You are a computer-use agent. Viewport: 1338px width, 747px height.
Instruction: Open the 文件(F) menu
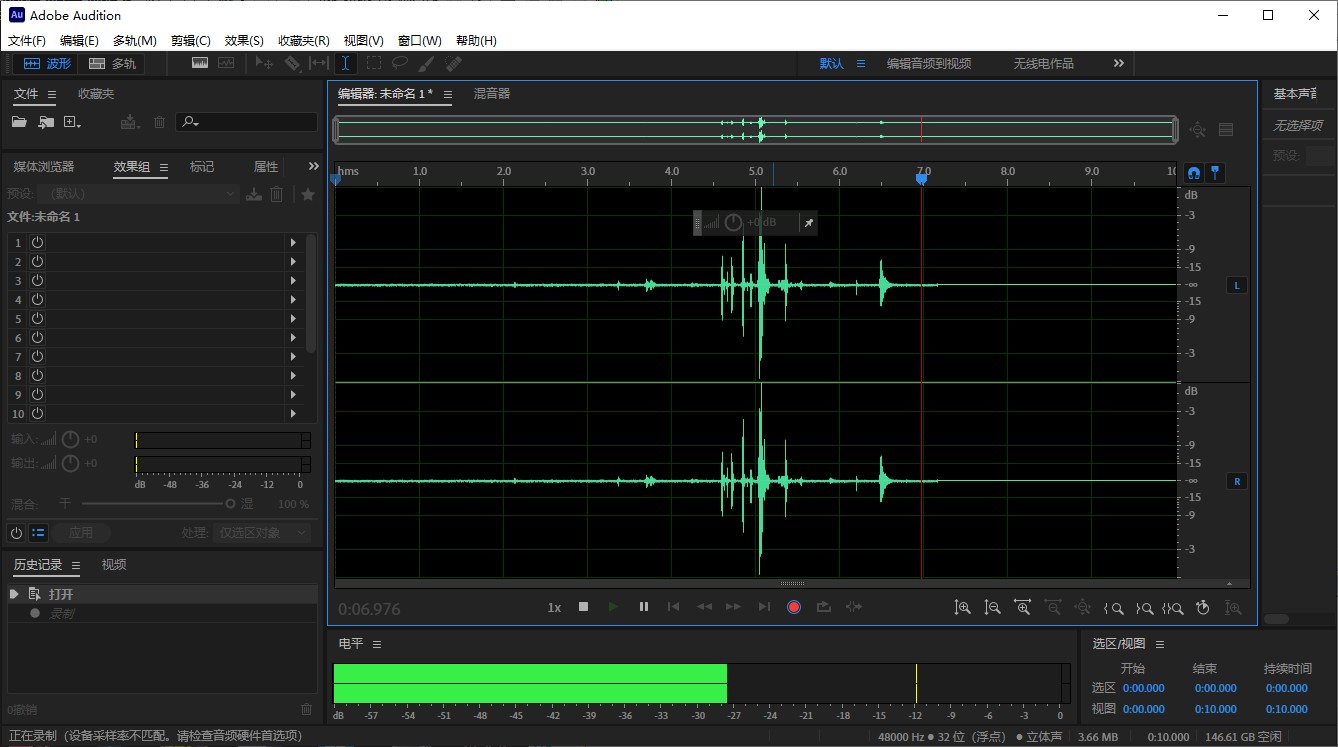coord(27,41)
